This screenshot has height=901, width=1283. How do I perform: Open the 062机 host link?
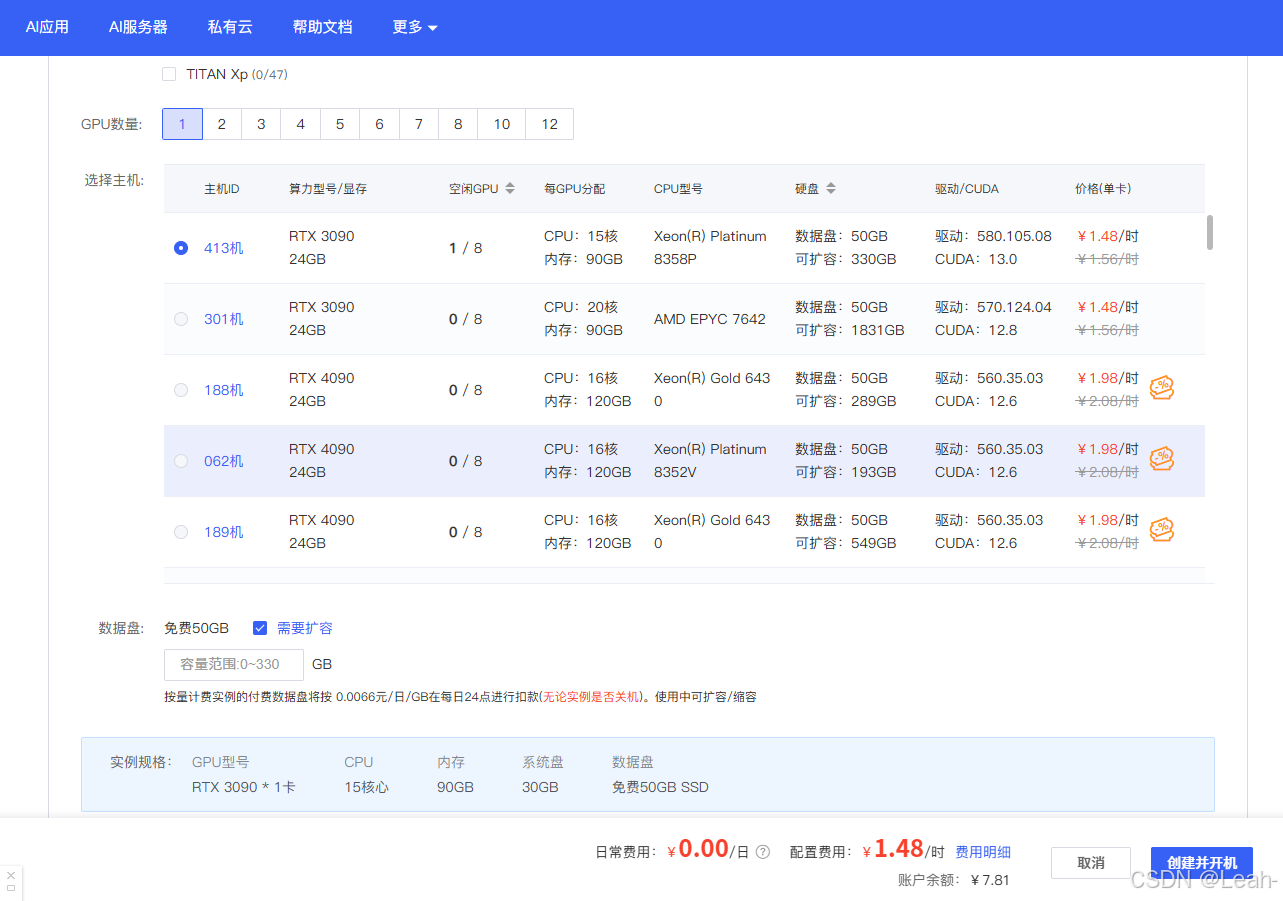point(224,461)
